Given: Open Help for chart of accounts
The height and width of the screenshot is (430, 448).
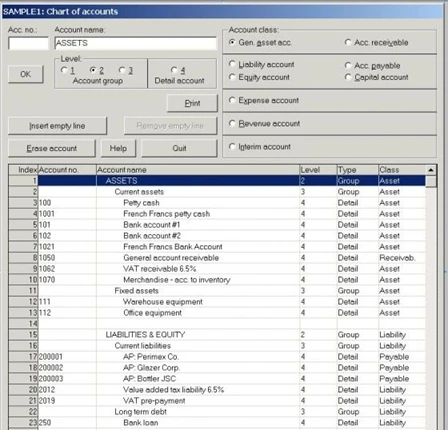Looking at the screenshot, I should (118, 148).
